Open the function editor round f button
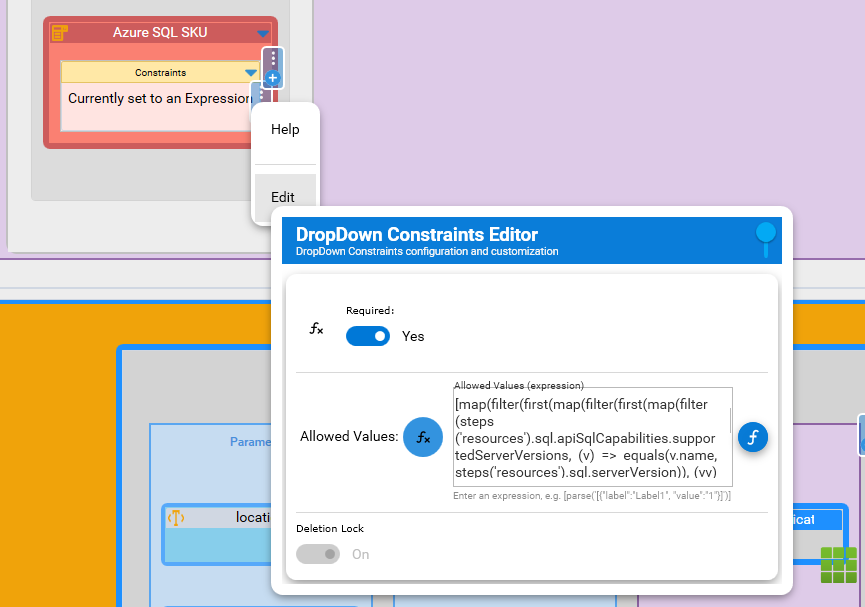The image size is (865, 607). coord(753,437)
